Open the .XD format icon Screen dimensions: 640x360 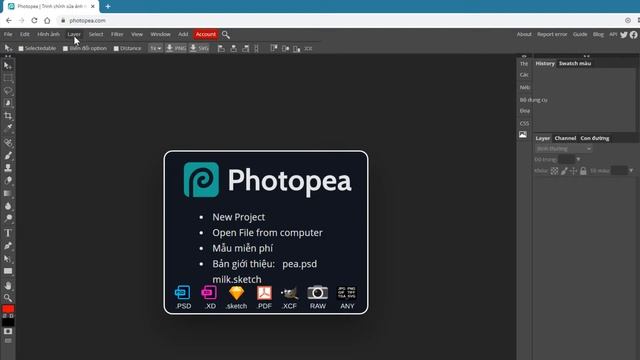coord(210,297)
